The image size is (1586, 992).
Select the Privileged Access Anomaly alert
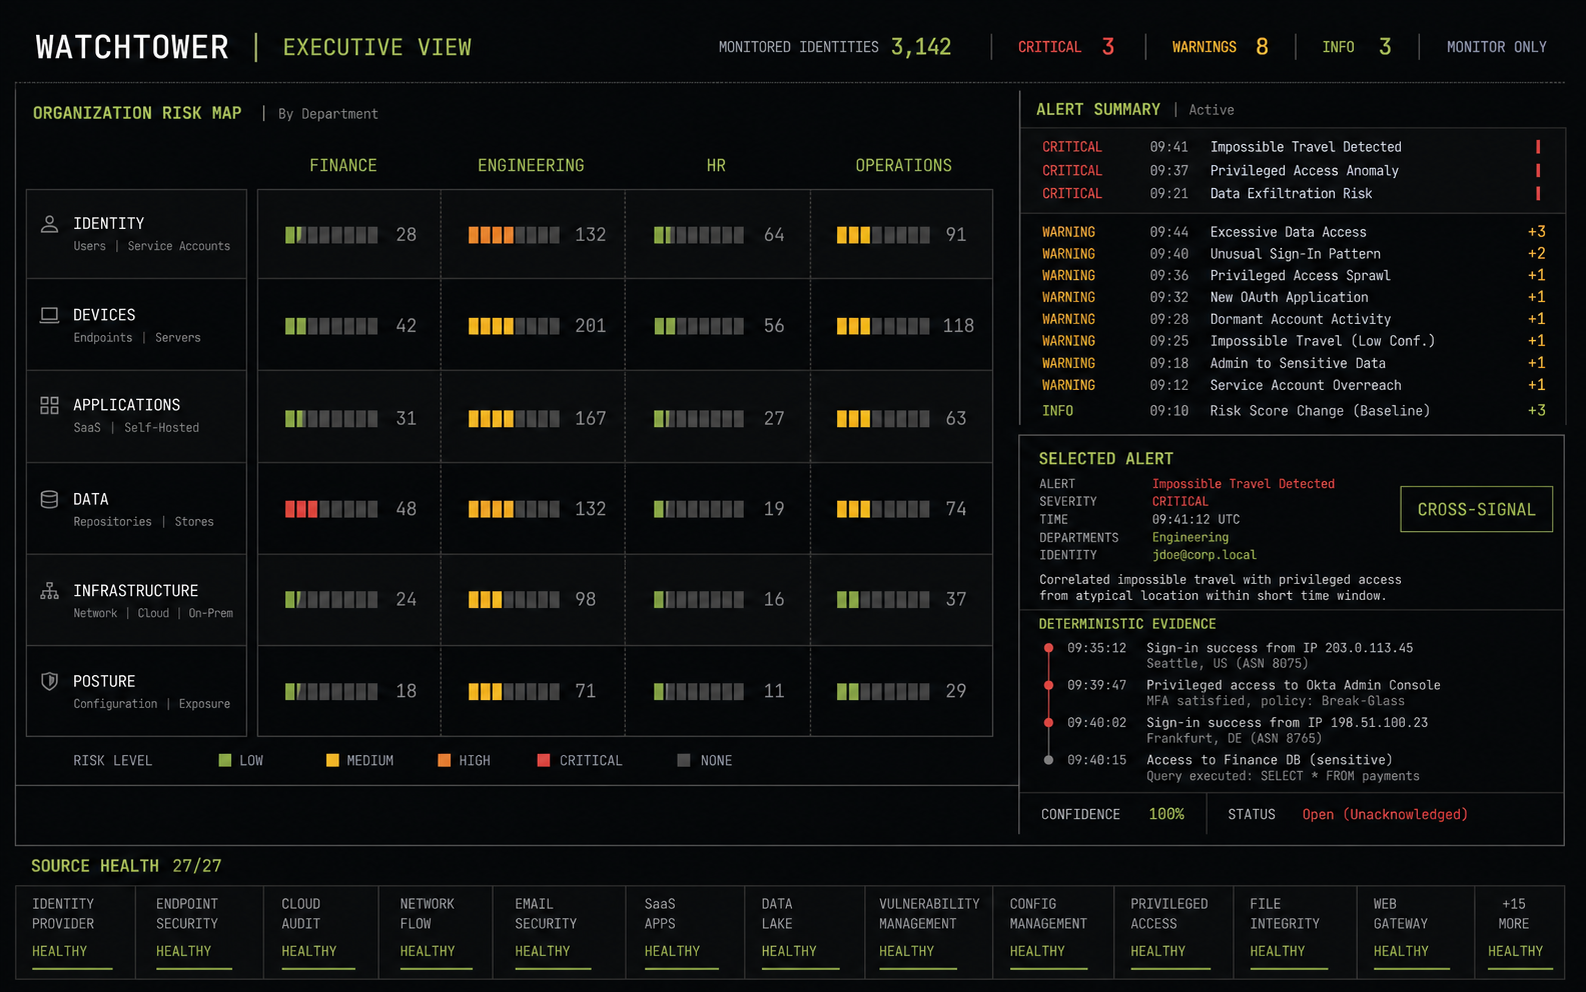click(1291, 171)
